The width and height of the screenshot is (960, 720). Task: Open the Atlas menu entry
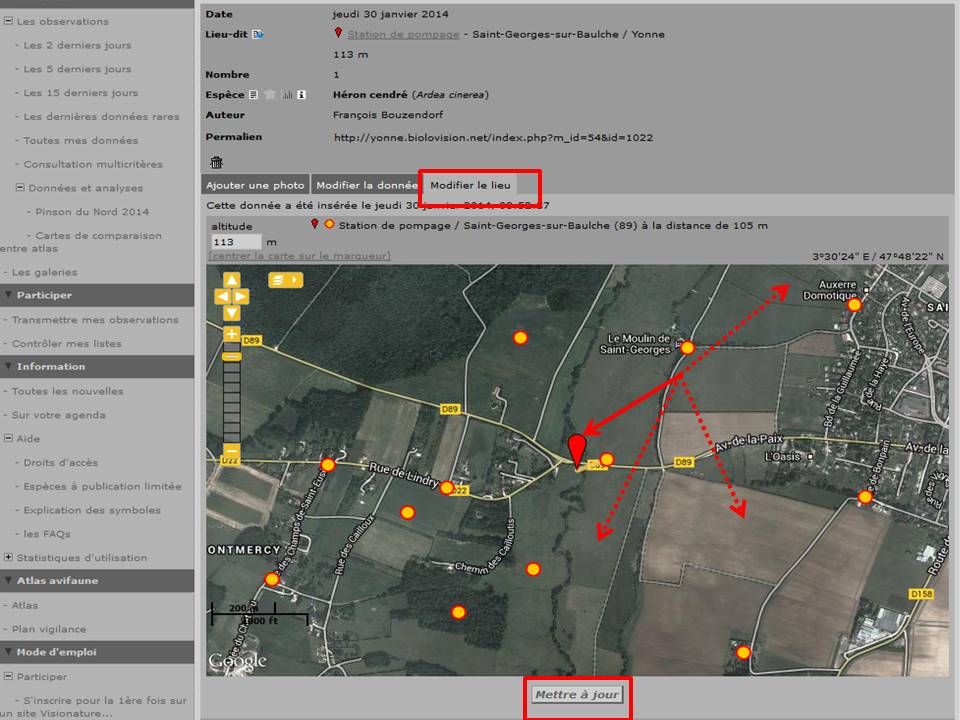[x=24, y=605]
